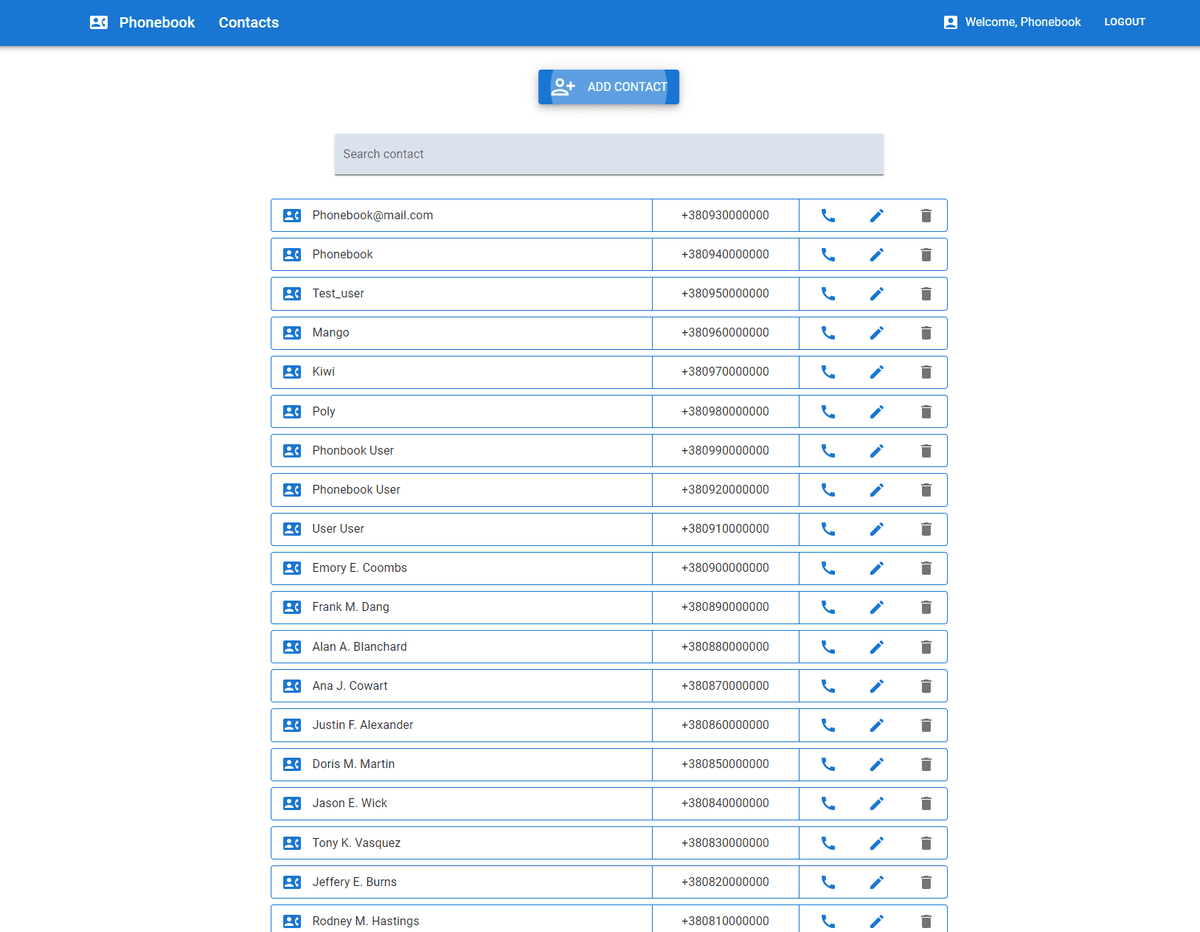Viewport: 1200px width, 932px height.
Task: Log out with the LOGOUT button
Action: 1125,22
